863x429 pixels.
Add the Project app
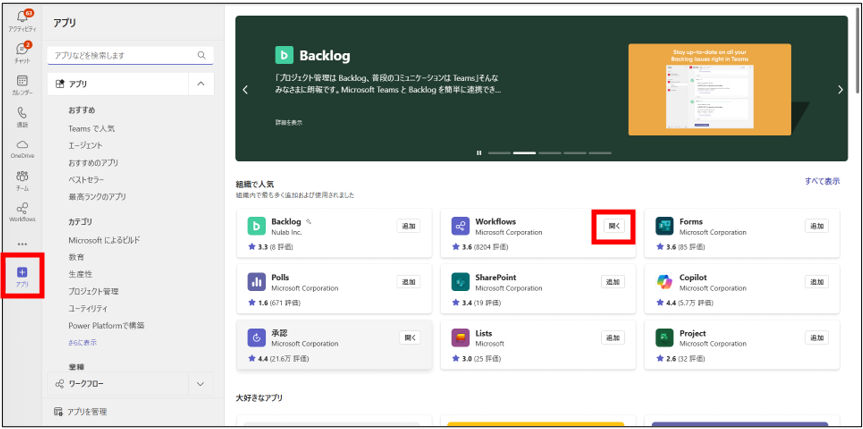click(817, 338)
